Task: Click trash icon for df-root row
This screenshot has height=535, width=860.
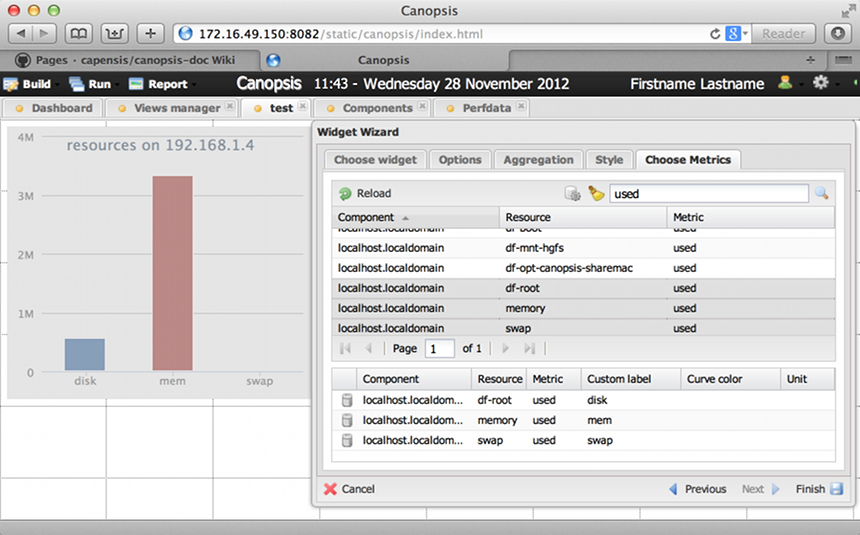Action: (x=347, y=400)
